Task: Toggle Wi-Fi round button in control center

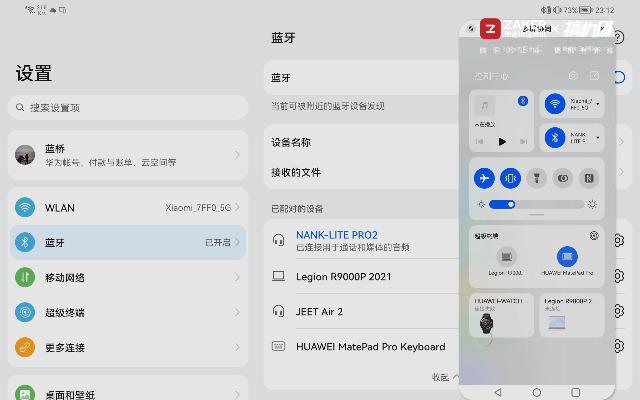Action: pyautogui.click(x=555, y=104)
